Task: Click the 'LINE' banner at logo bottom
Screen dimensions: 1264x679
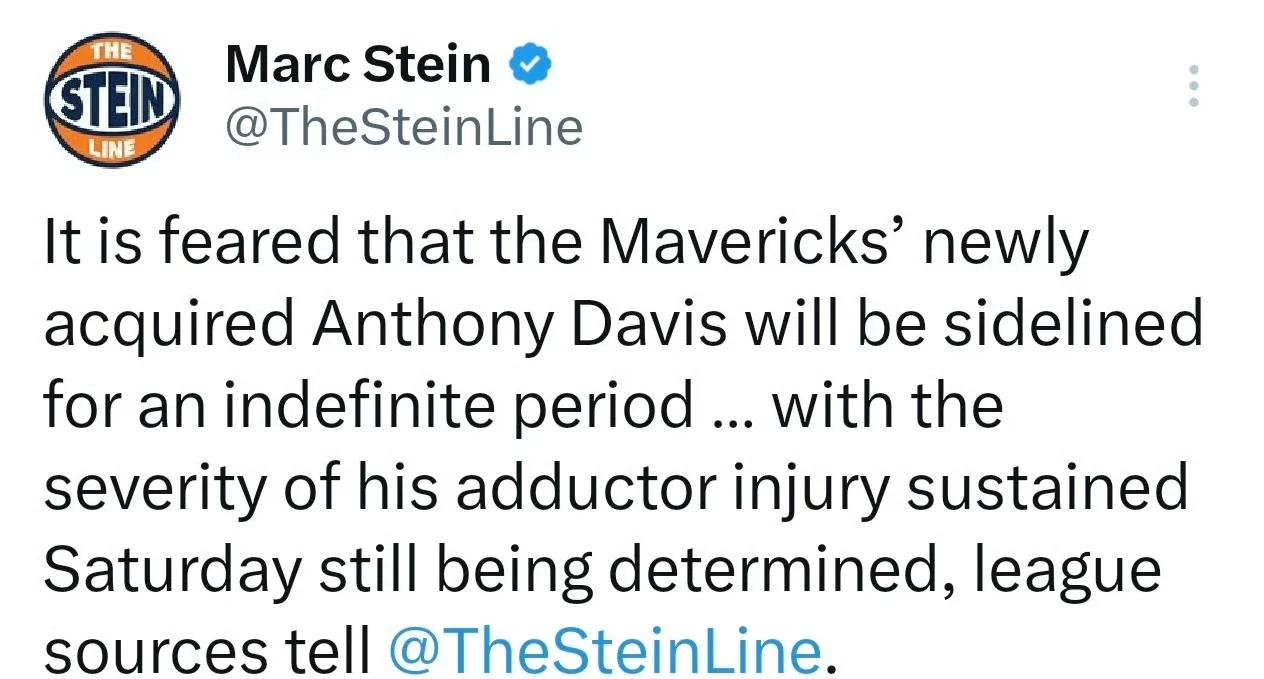Action: 110,147
